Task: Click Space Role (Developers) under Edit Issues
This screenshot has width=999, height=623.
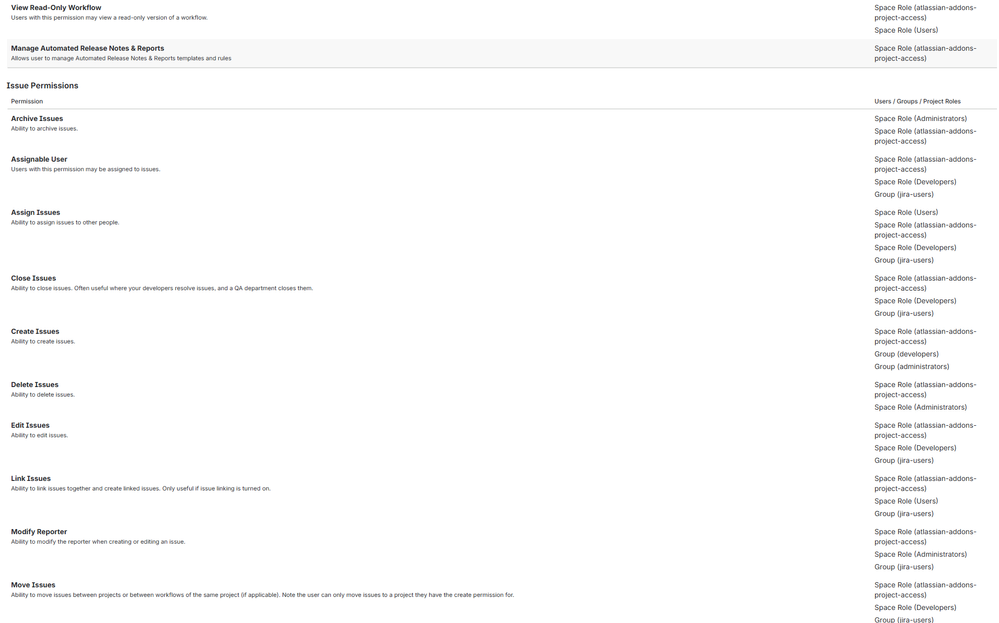Action: tap(915, 446)
